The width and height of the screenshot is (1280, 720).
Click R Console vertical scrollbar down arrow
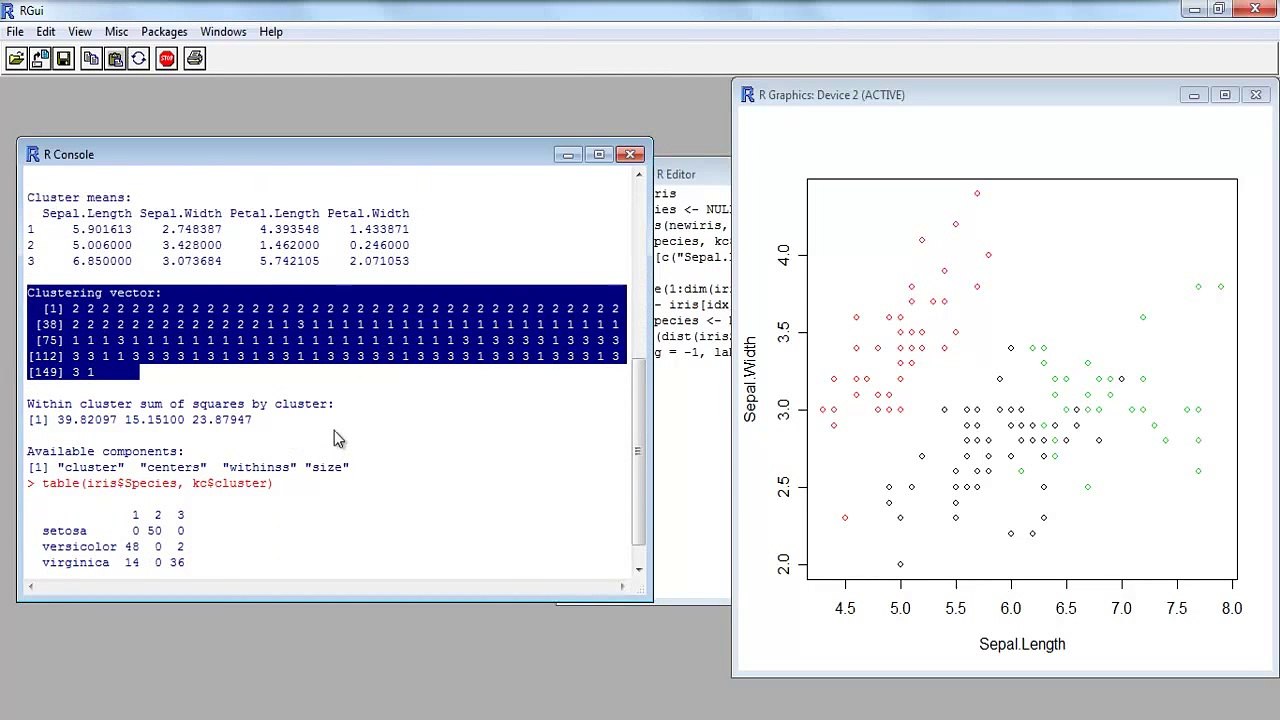639,570
